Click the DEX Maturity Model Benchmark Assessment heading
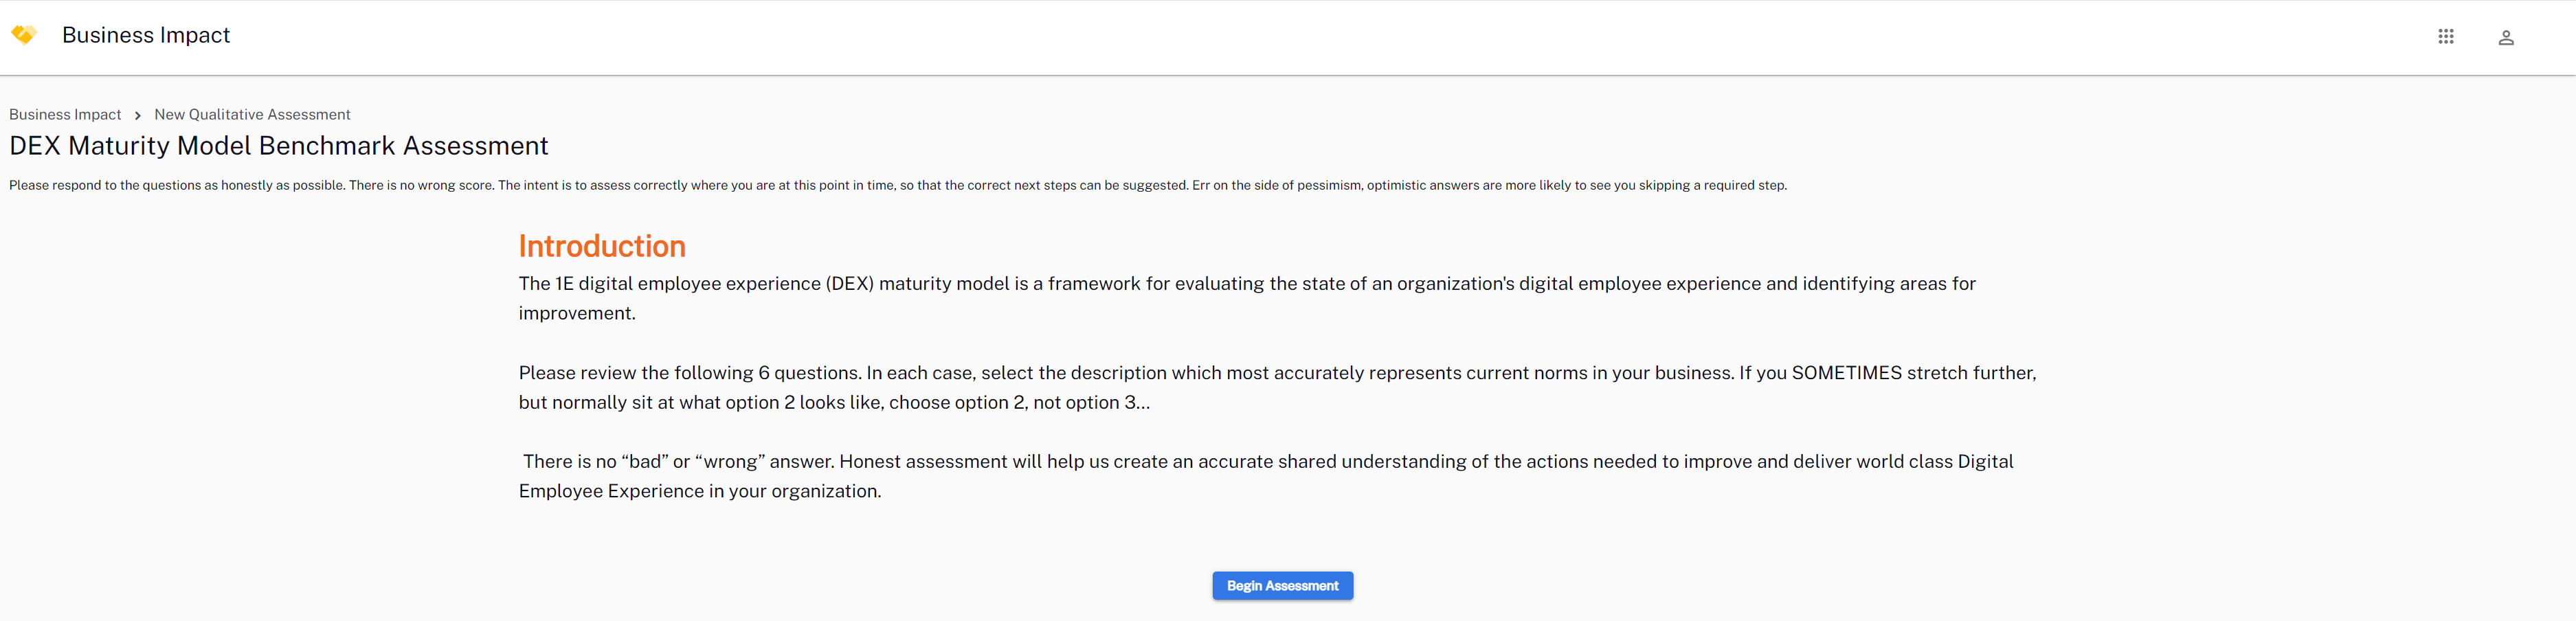This screenshot has height=621, width=2576. 278,146
